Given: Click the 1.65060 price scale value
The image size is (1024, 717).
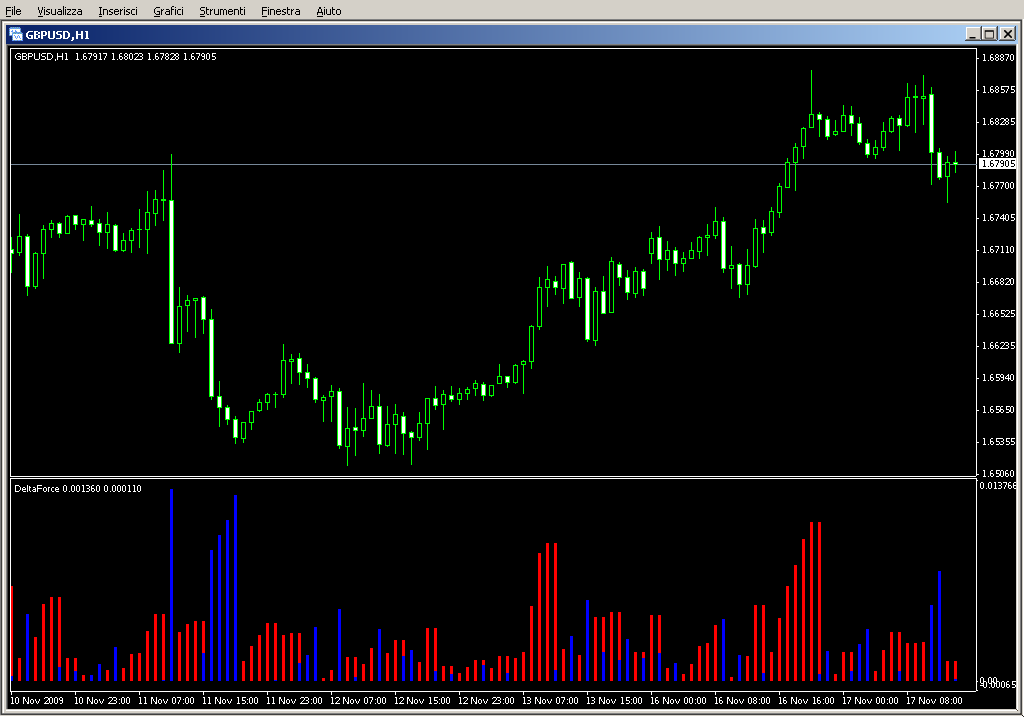Looking at the screenshot, I should [x=999, y=473].
